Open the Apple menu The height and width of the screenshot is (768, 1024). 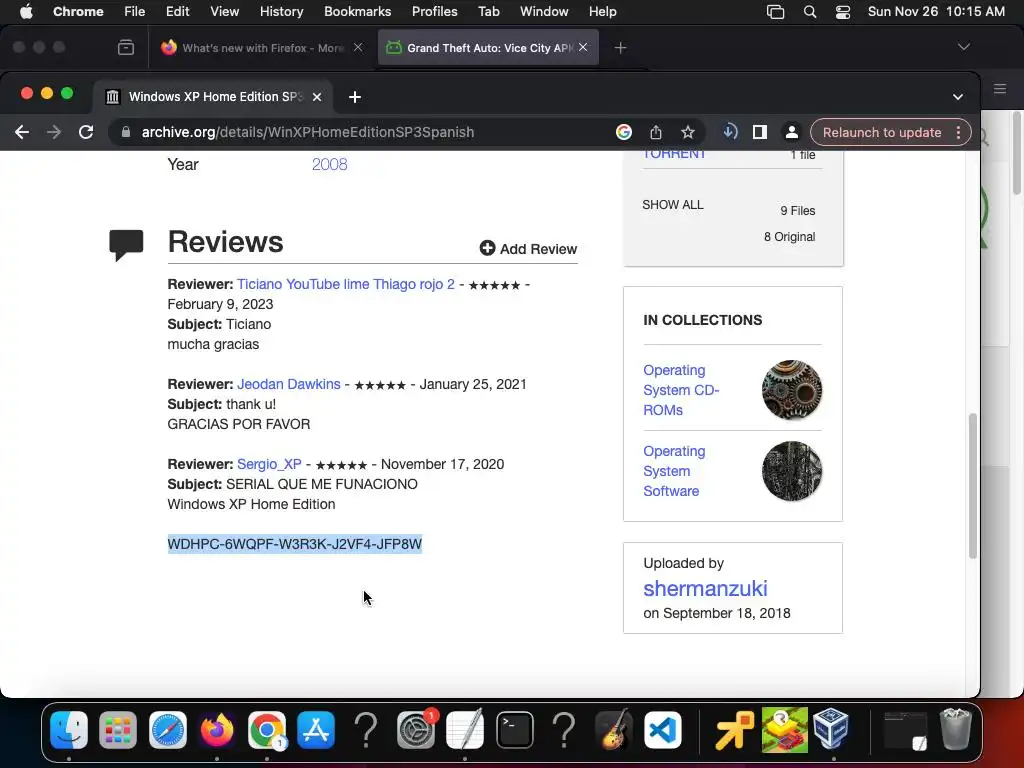pos(26,12)
